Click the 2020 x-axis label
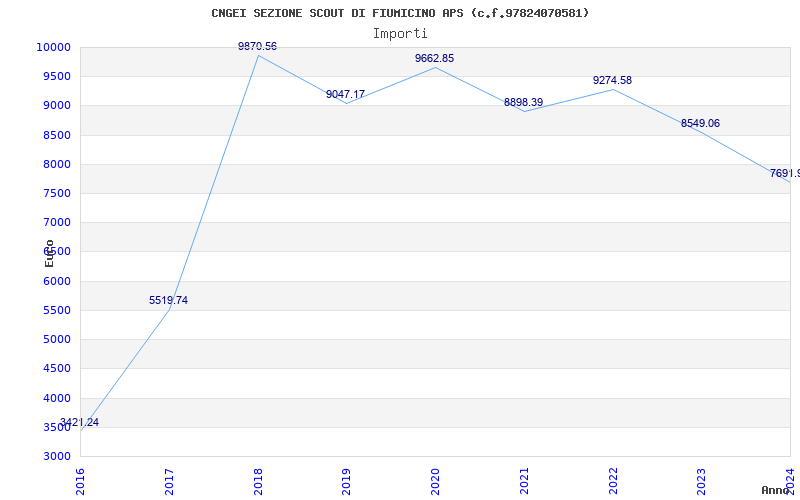The height and width of the screenshot is (500, 800). (x=435, y=482)
